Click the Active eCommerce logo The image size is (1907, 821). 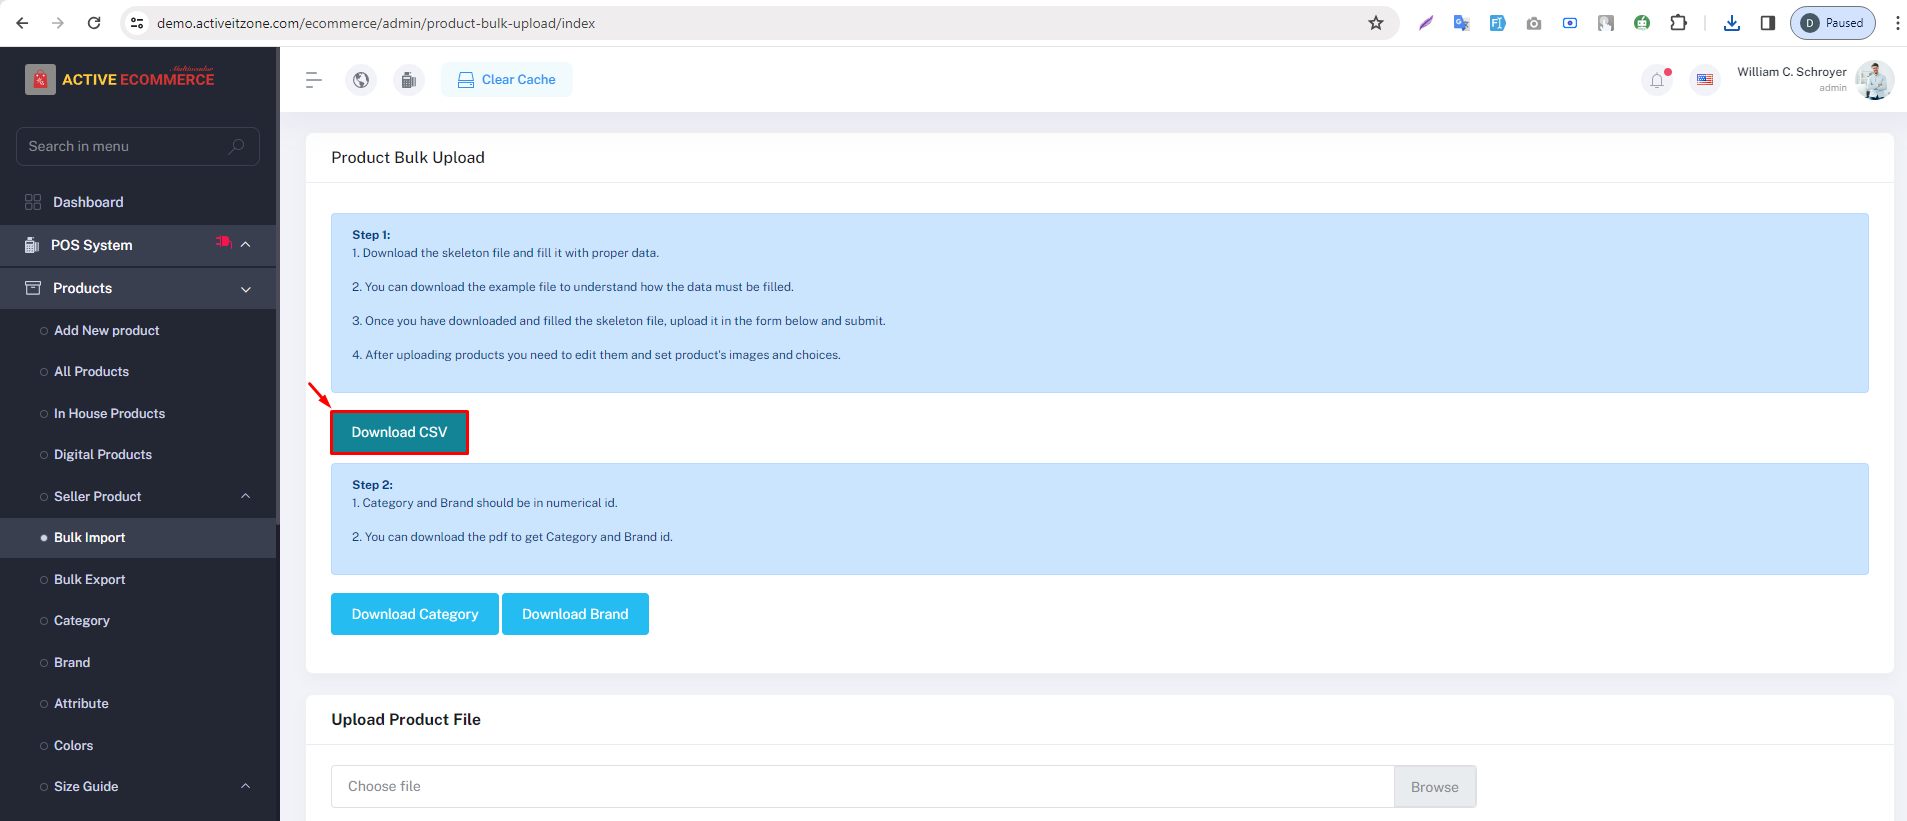coord(120,79)
